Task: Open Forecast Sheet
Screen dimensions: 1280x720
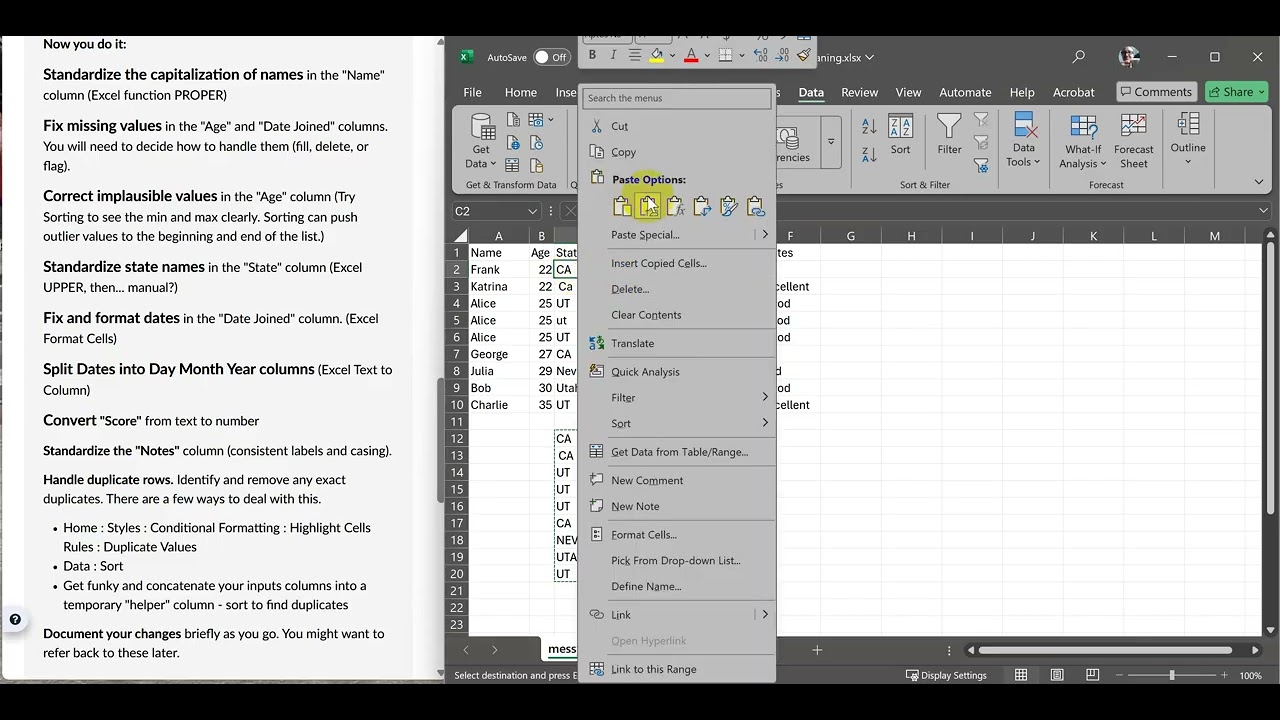Action: tap(1133, 141)
